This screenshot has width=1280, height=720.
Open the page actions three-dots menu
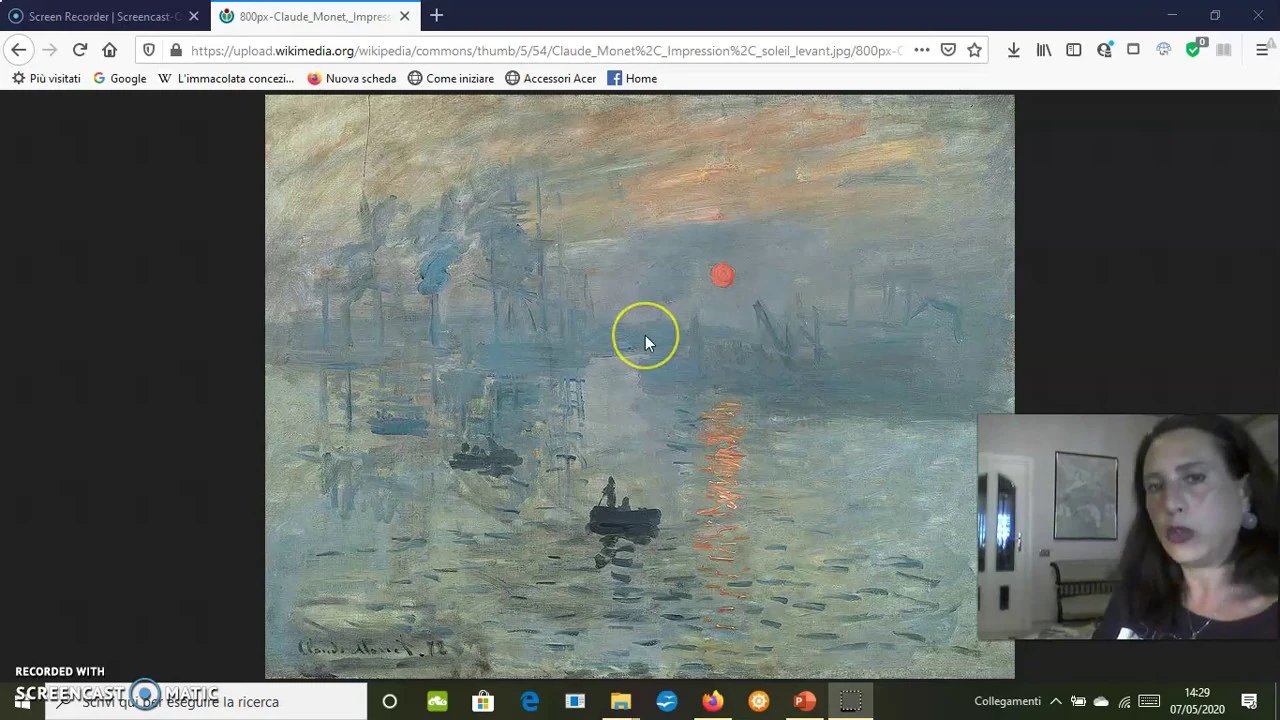point(922,50)
